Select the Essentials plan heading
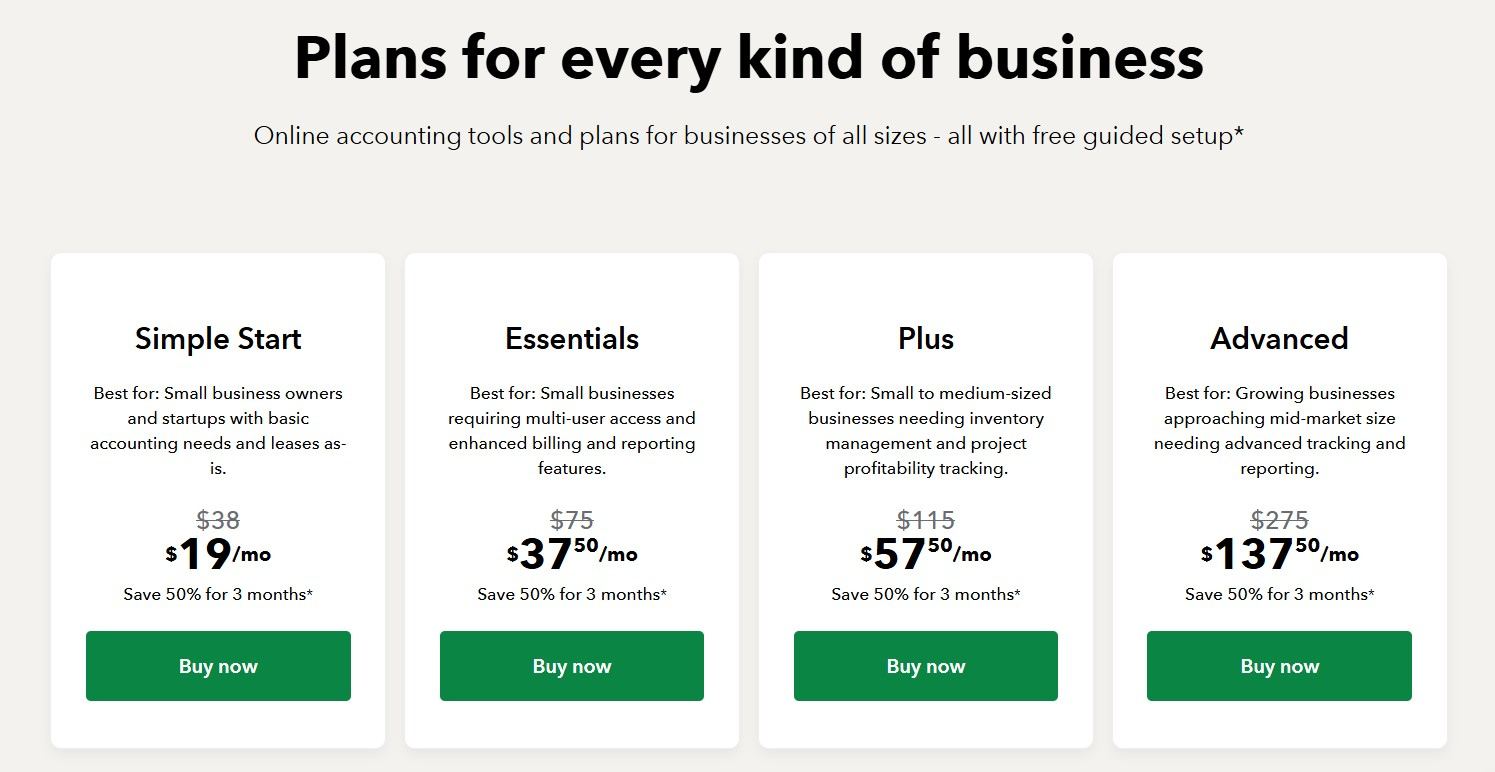 [571, 338]
